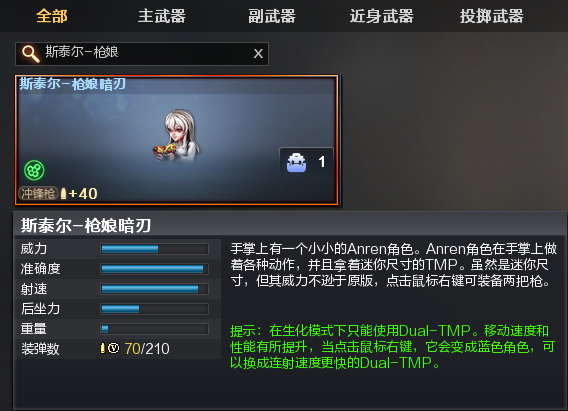Click the 威力 stat bar
Screen dimensions: 568x411
[154, 249]
